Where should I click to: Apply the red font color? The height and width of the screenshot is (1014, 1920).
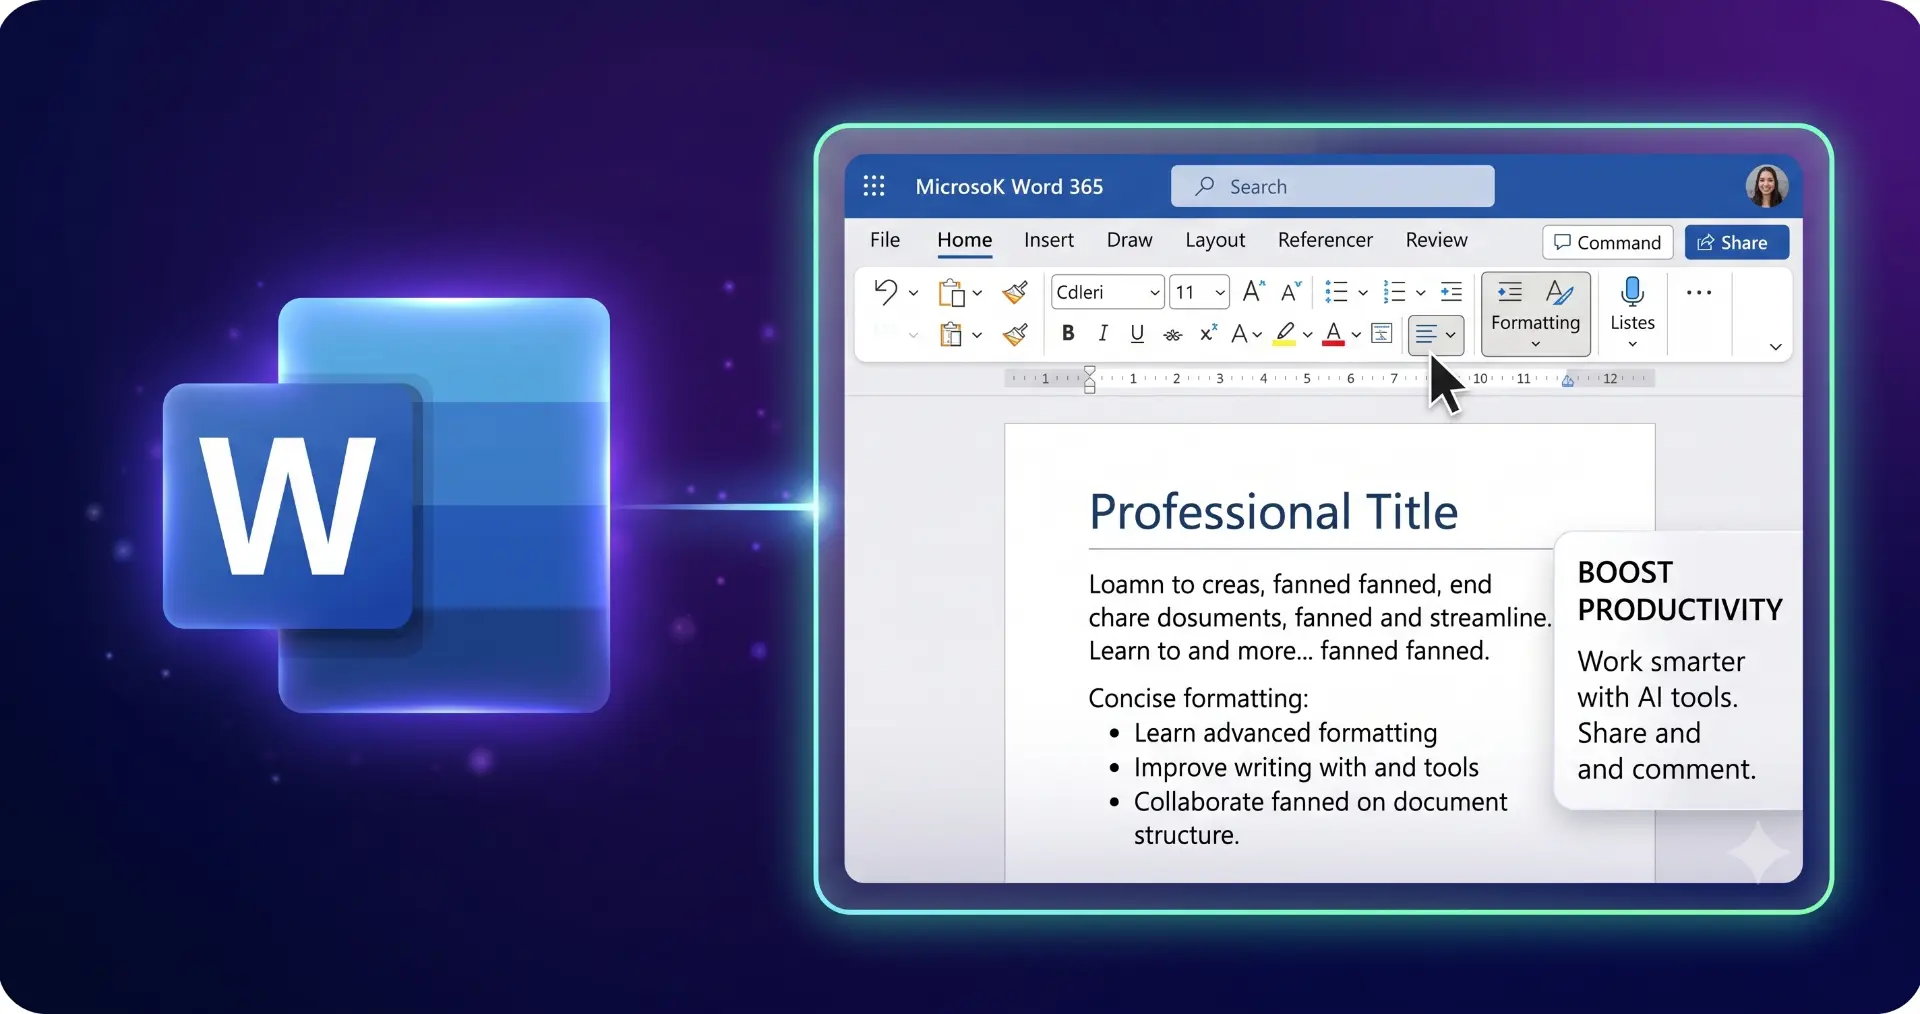click(1333, 334)
